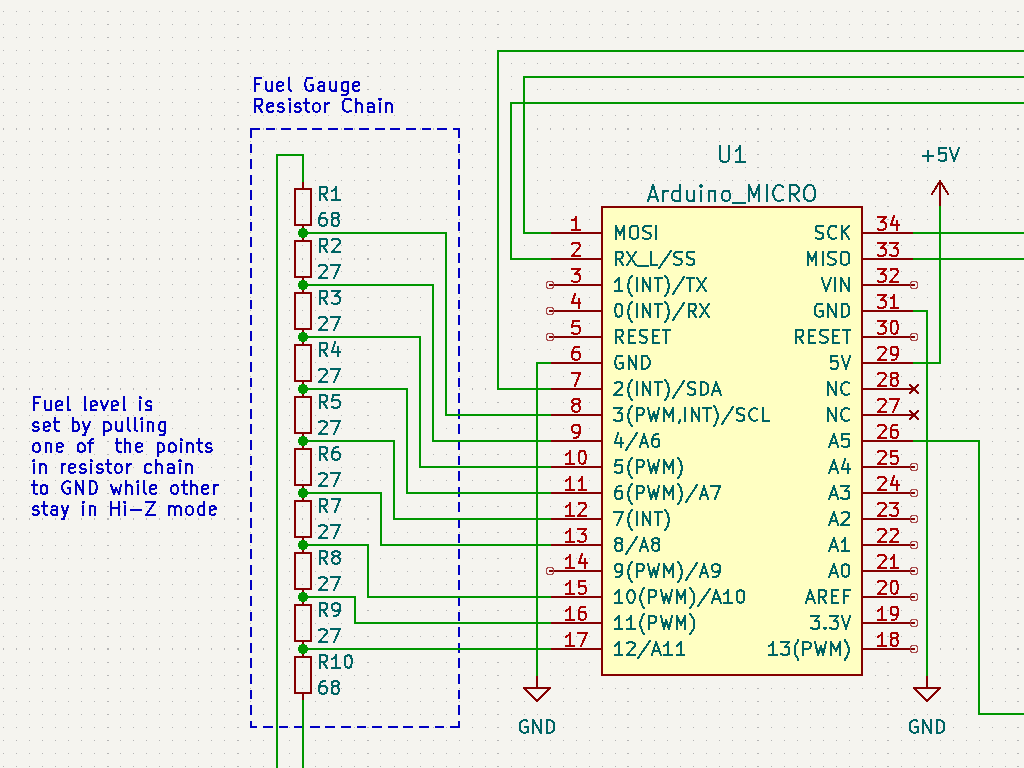Screen dimensions: 1024x768
Task: Select the RESET pin name on pin 5
Action: click(642, 337)
